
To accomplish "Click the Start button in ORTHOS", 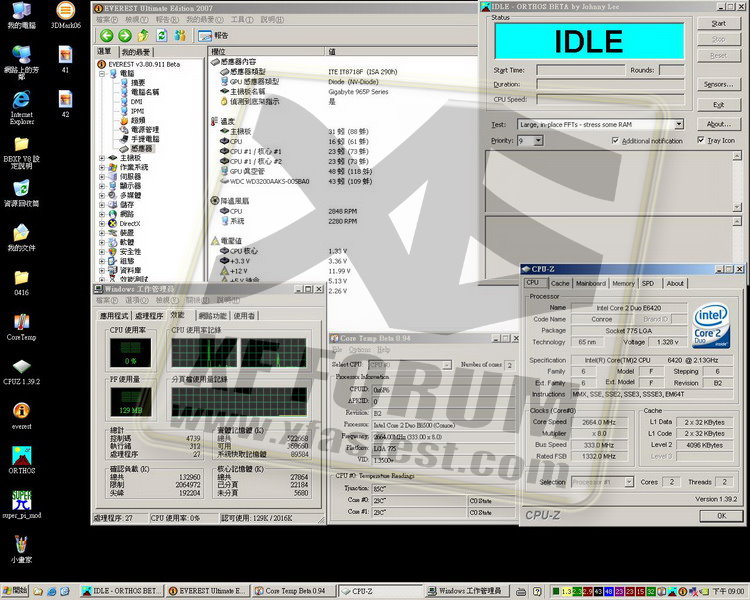I will (x=718, y=23).
